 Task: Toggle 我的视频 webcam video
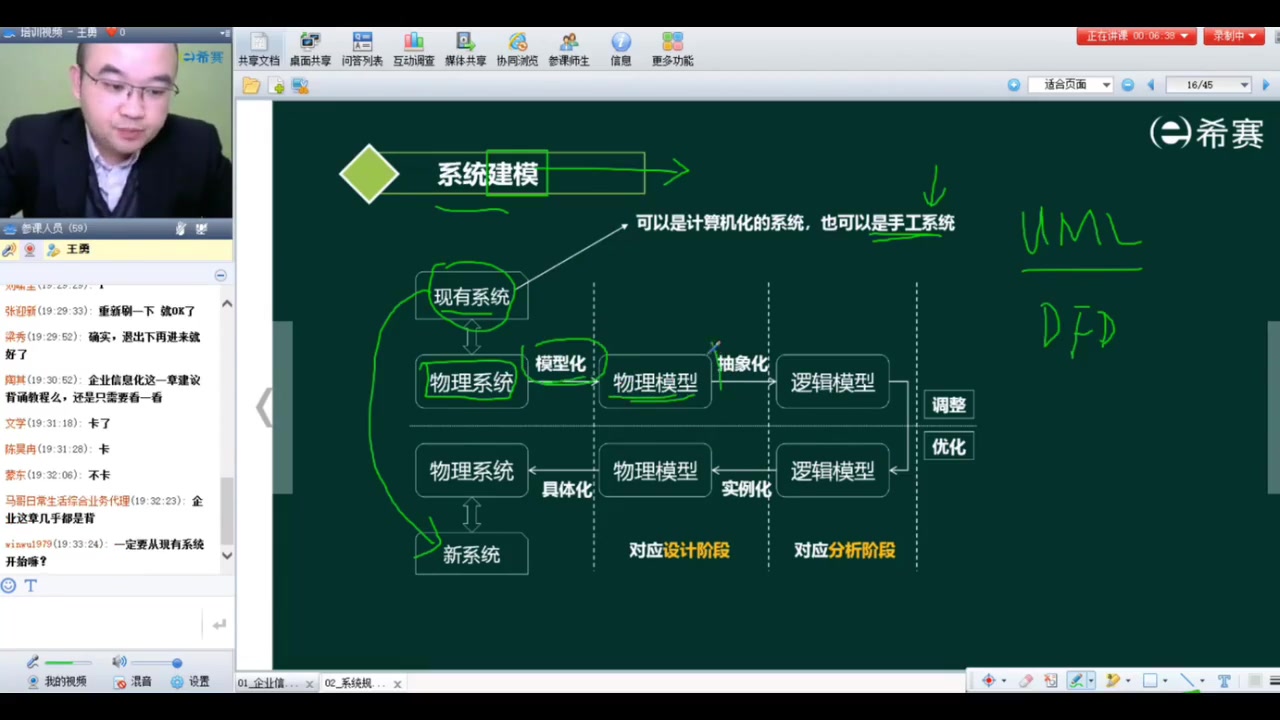click(57, 682)
